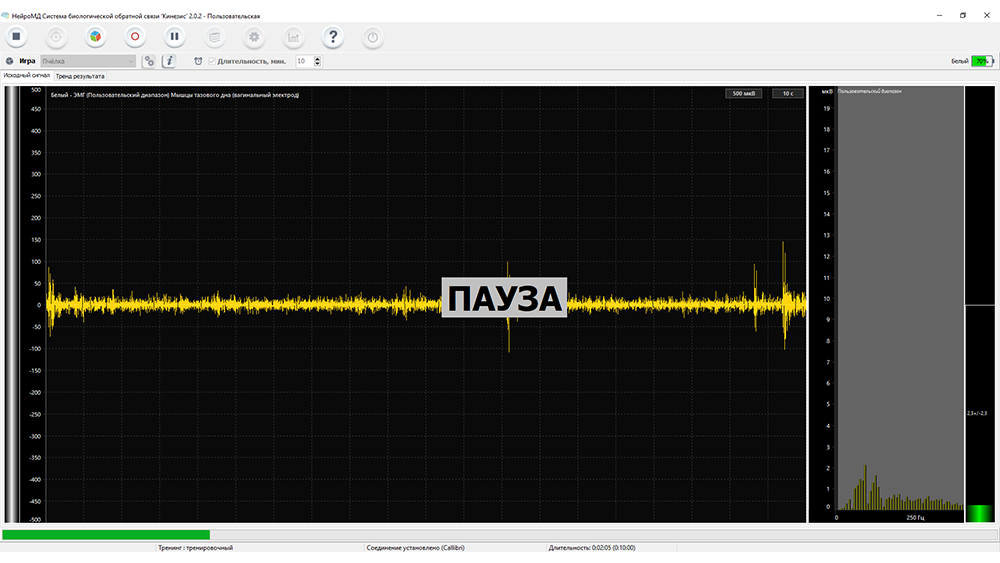
Task: Click the '250 Гц' axis label
Action: 915,517
